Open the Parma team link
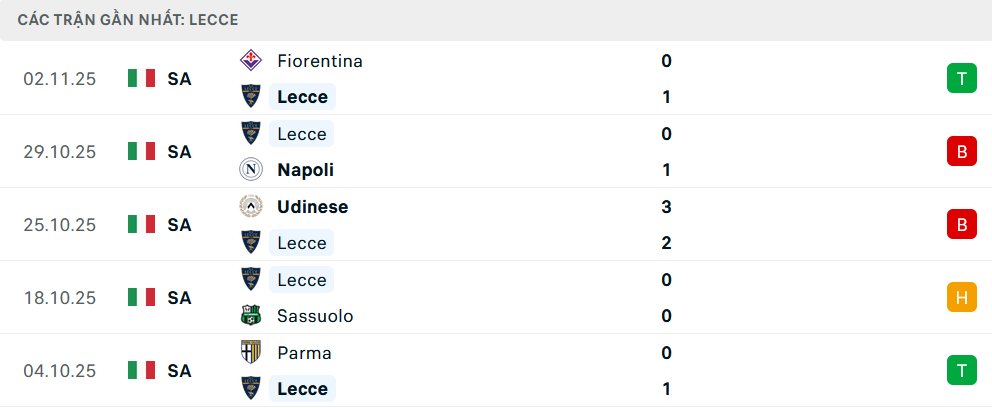 [x=304, y=353]
